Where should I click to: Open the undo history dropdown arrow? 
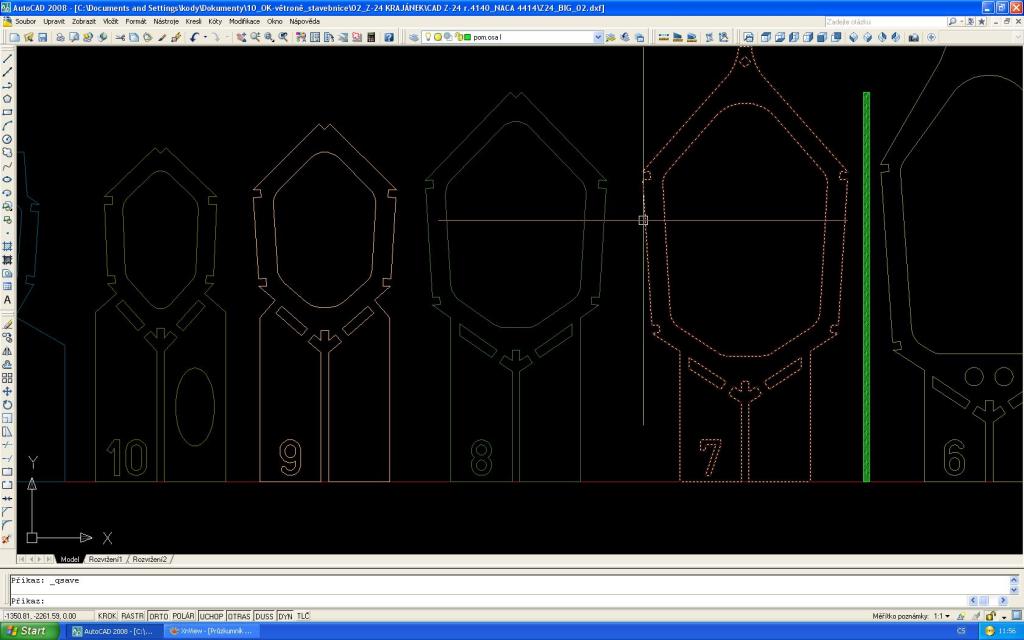205,37
